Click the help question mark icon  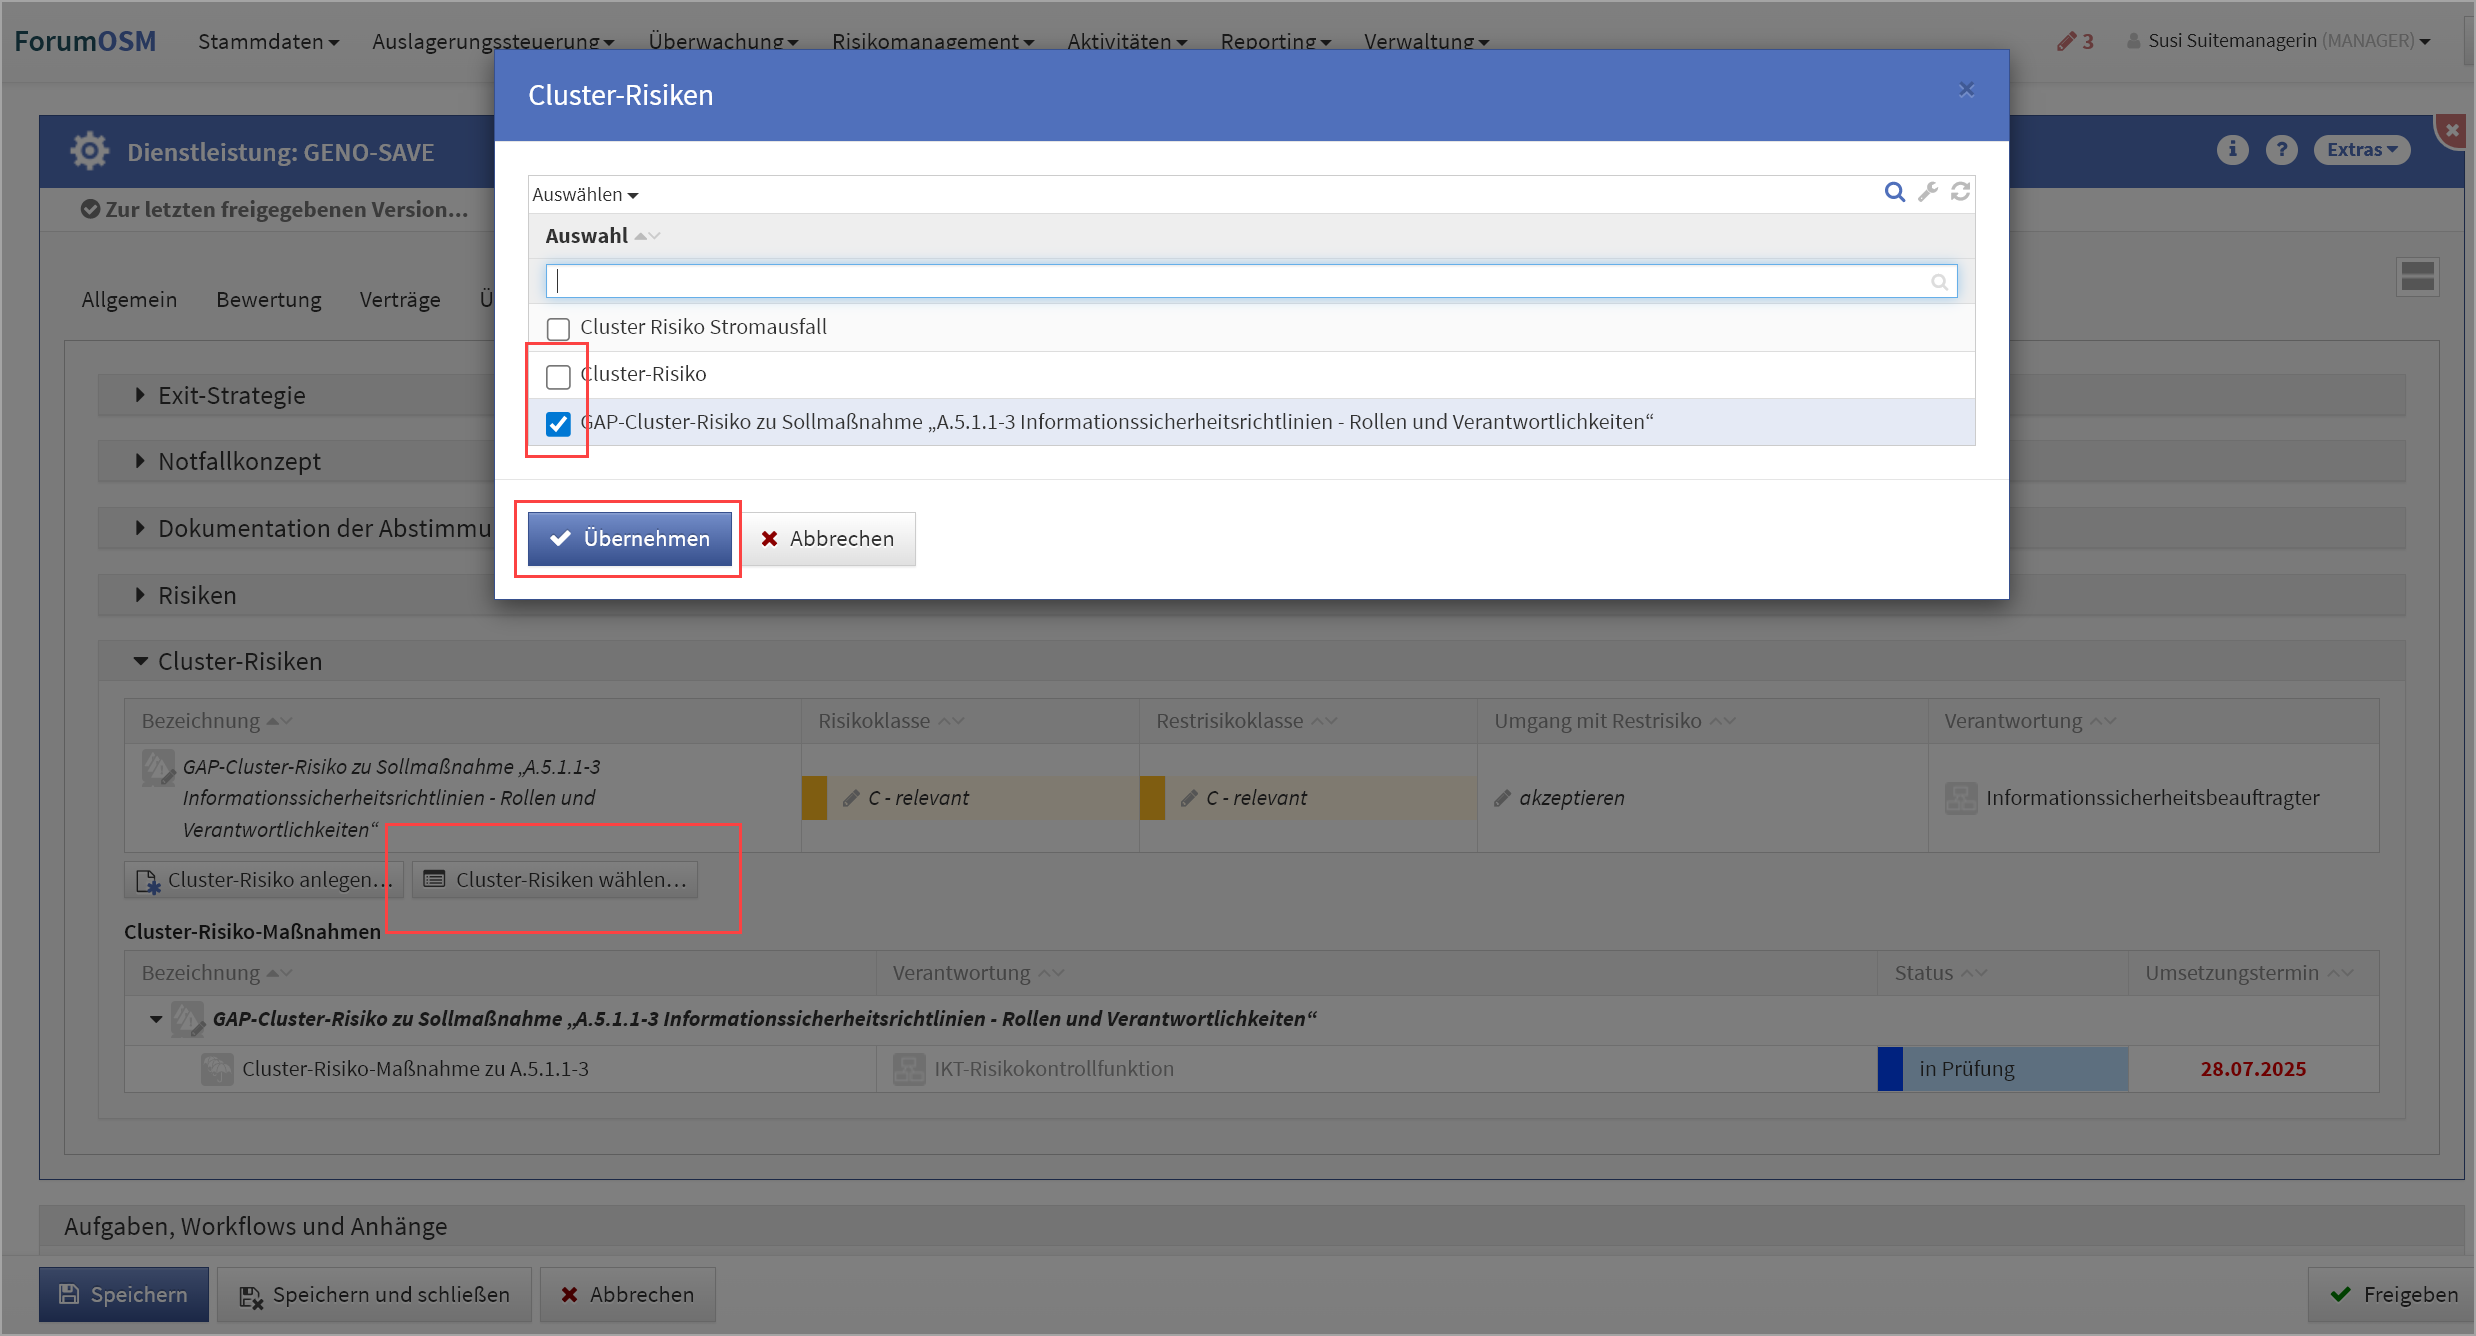point(2281,150)
